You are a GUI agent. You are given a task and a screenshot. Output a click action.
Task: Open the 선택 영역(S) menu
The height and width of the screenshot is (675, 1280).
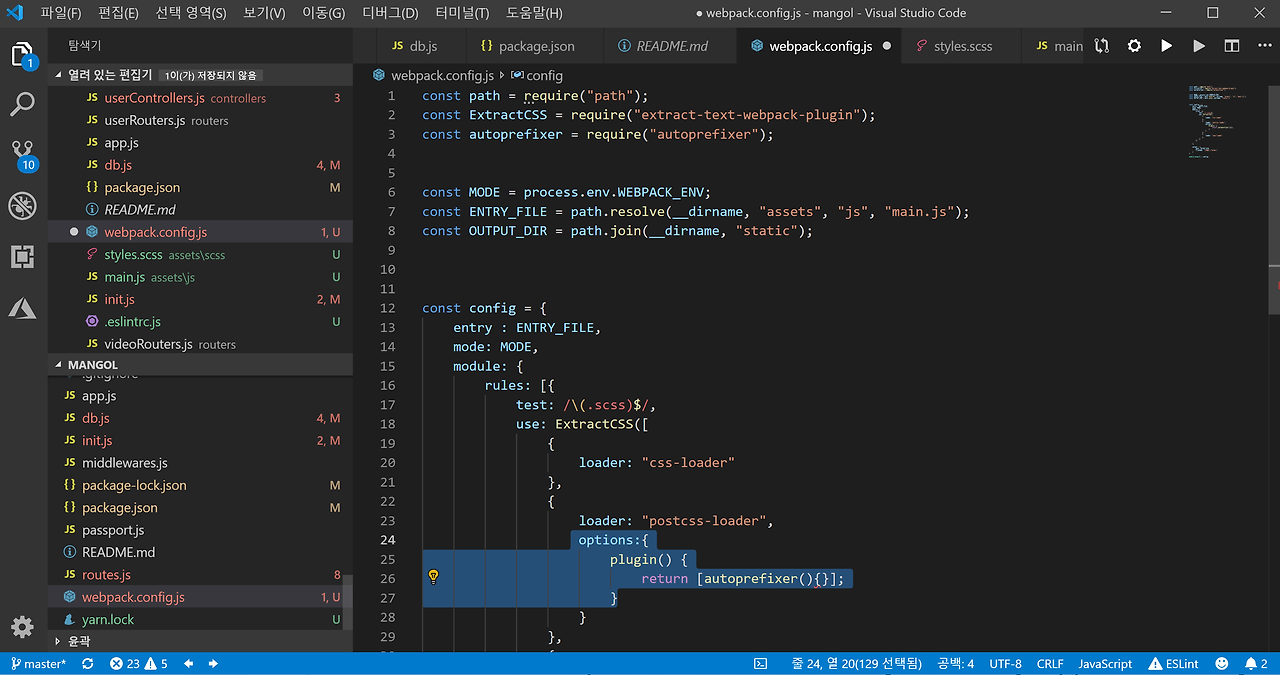pos(191,13)
